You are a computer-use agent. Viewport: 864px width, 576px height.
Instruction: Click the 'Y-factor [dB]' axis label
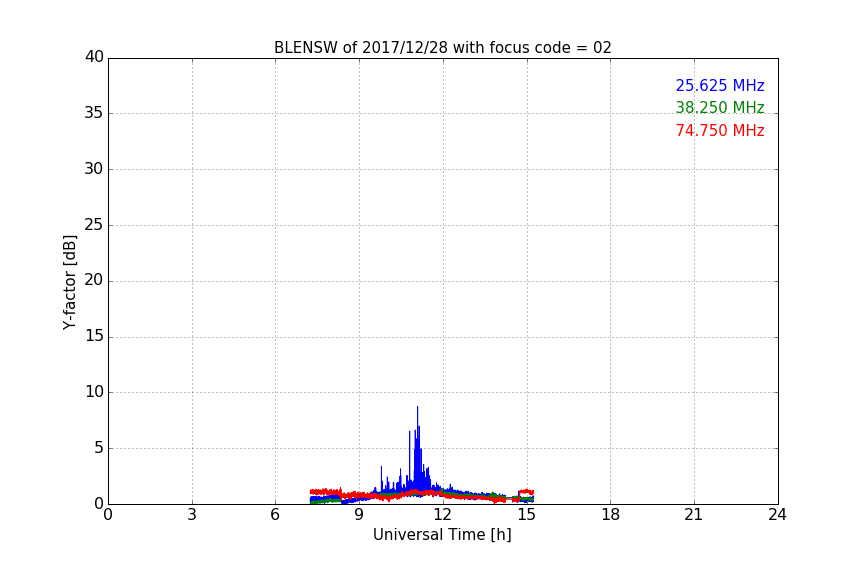click(69, 282)
